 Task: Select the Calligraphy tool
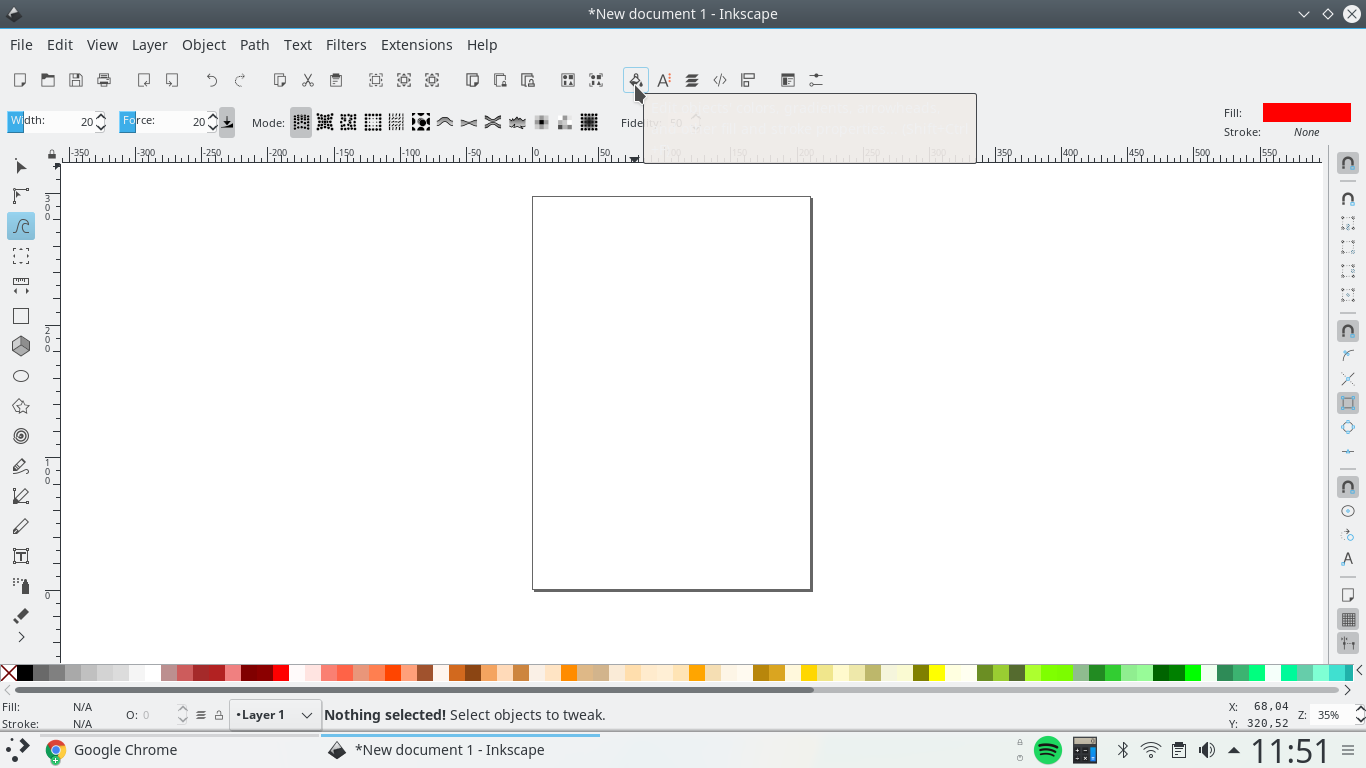(x=21, y=526)
